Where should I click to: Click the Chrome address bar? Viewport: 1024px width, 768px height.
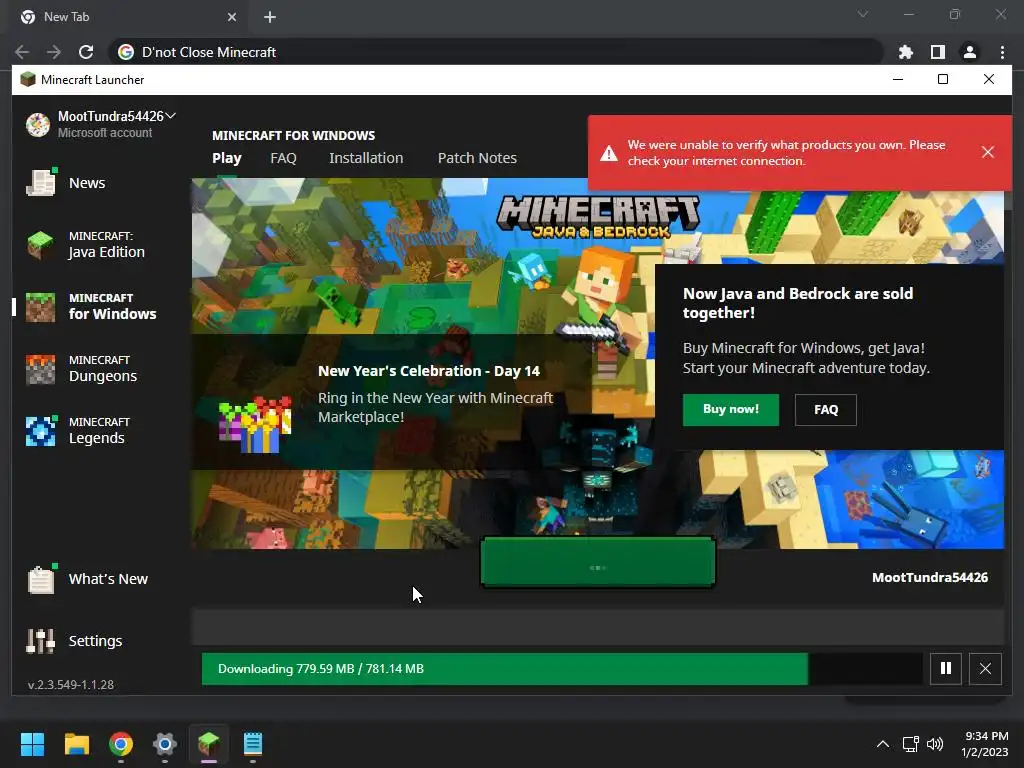point(496,52)
